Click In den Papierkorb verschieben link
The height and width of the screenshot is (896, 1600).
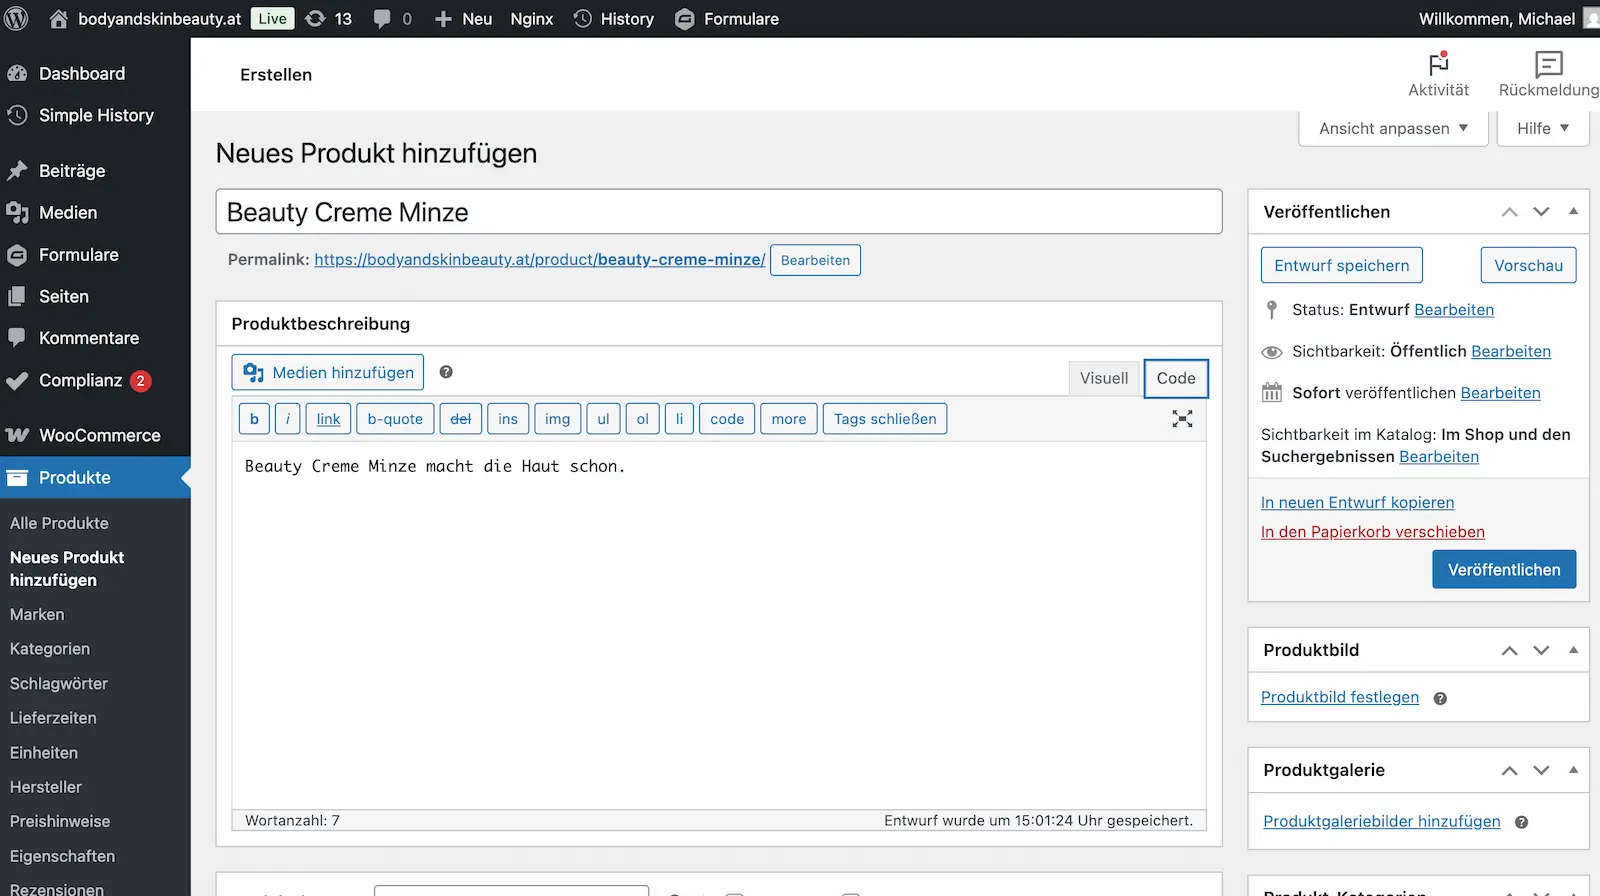[1372, 532]
